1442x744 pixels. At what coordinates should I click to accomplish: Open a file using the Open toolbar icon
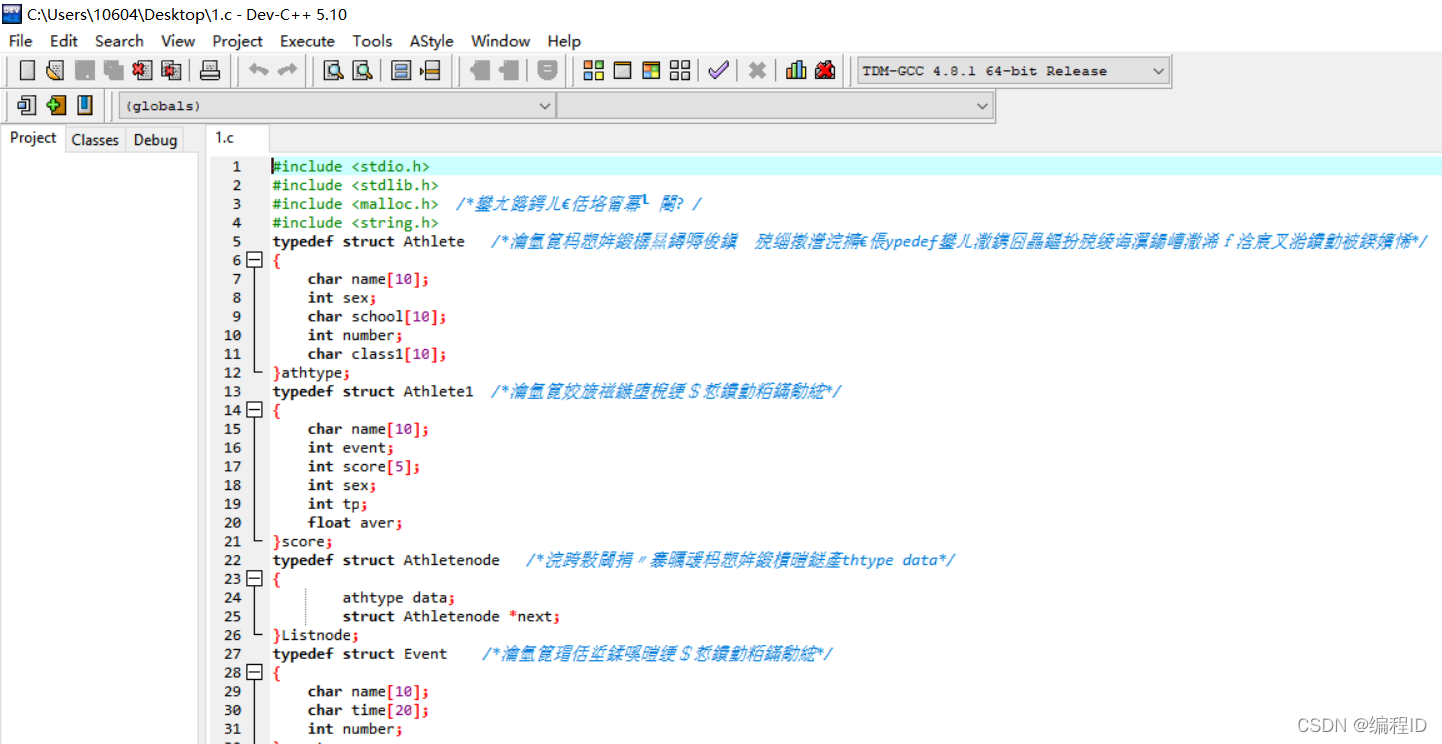click(55, 70)
